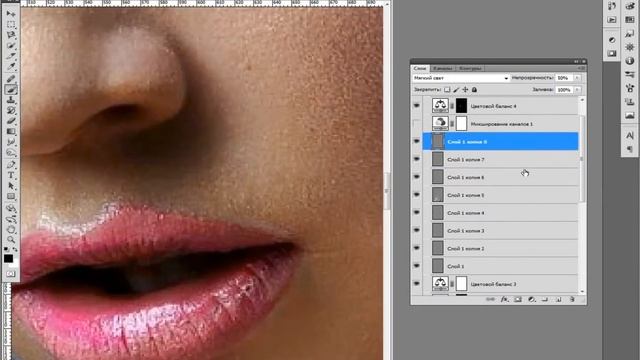The height and width of the screenshot is (360, 640).
Task: Select the Rectangular Marquee tool
Action: tap(11, 25)
